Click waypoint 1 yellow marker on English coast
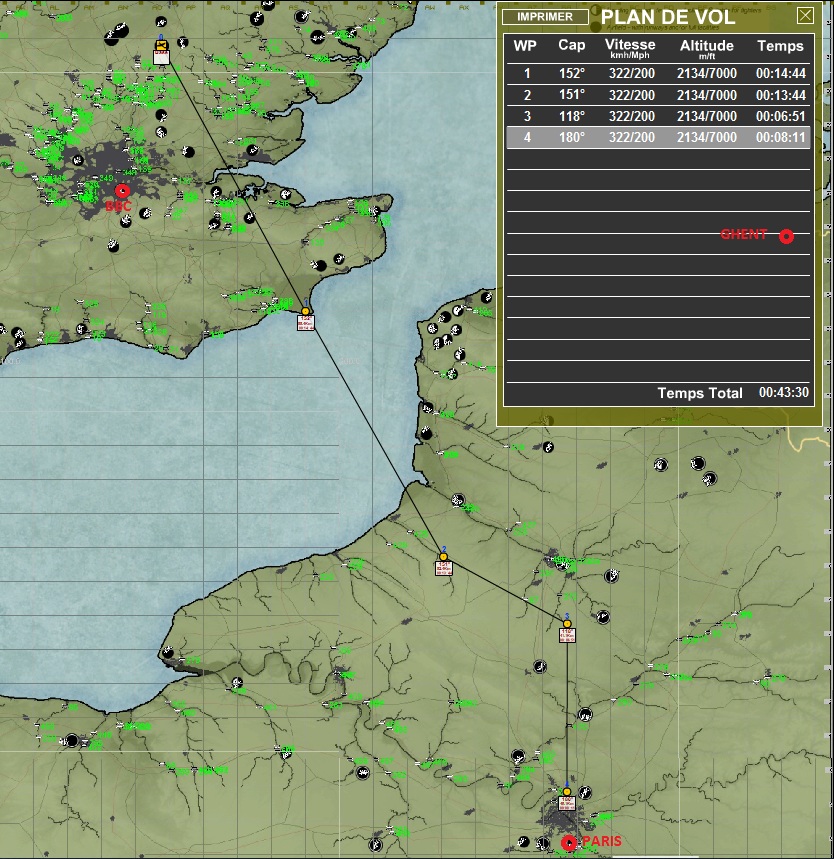The width and height of the screenshot is (834, 859). (305, 311)
